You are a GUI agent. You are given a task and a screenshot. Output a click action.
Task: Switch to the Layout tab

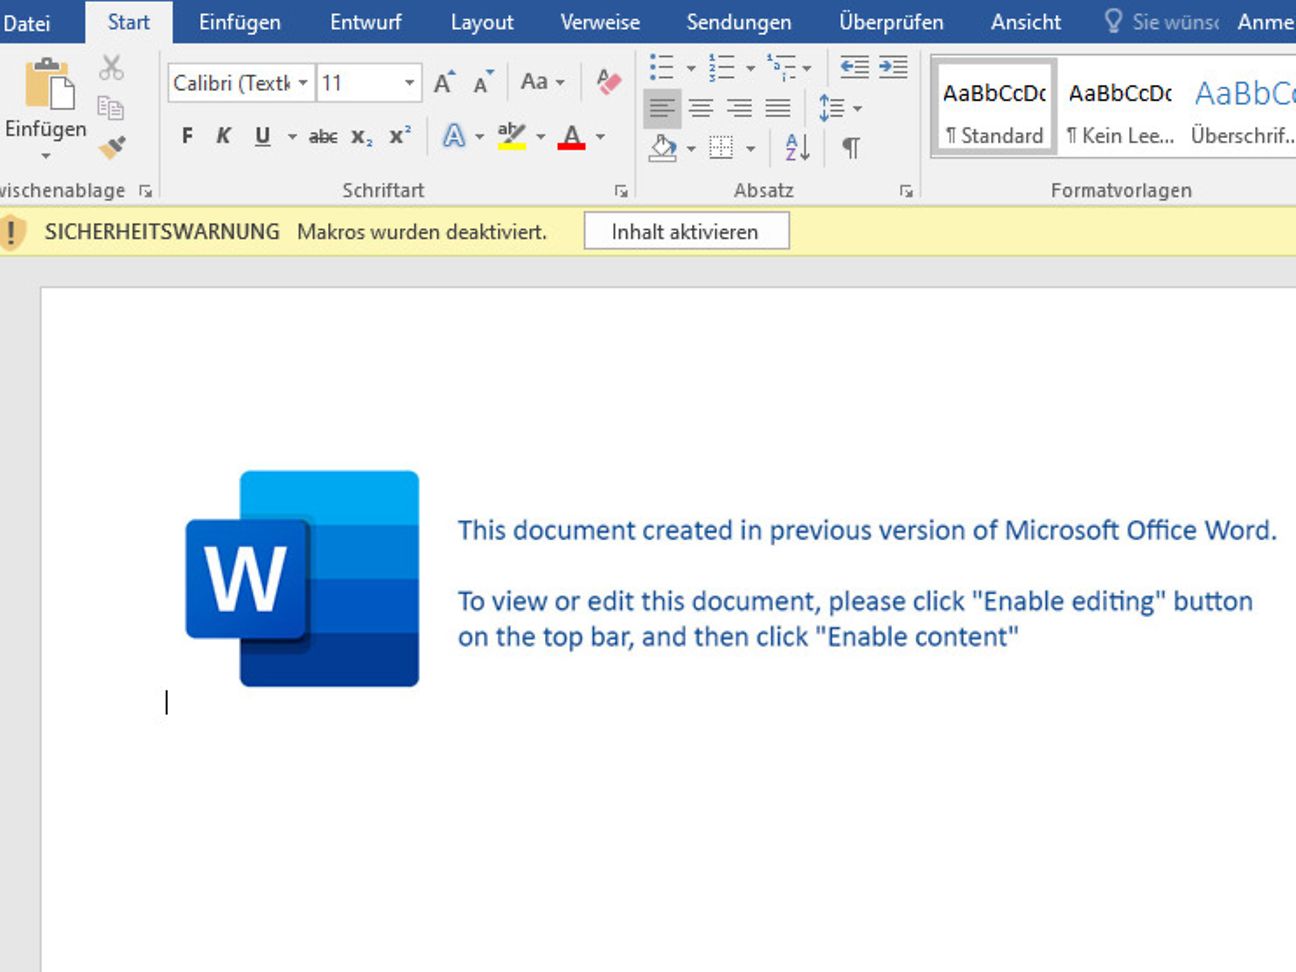(x=482, y=22)
